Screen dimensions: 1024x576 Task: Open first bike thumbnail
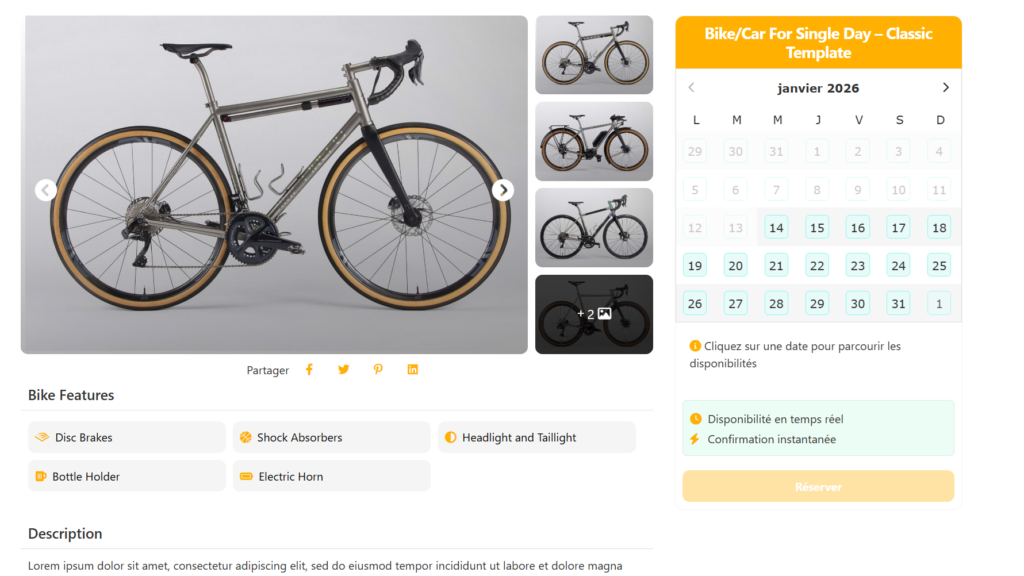[594, 55]
